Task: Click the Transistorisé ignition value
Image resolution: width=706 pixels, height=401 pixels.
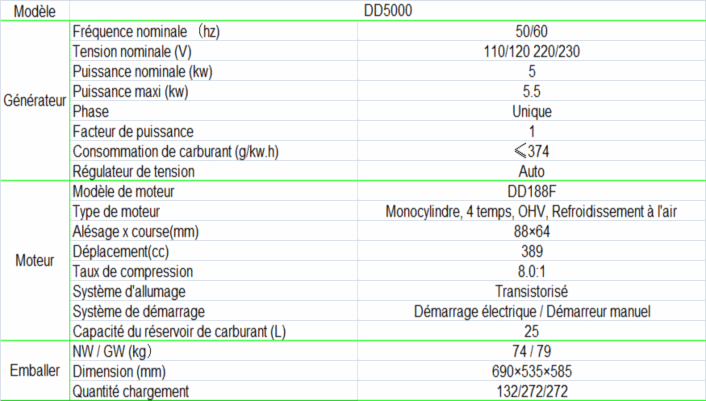Action: (531, 291)
